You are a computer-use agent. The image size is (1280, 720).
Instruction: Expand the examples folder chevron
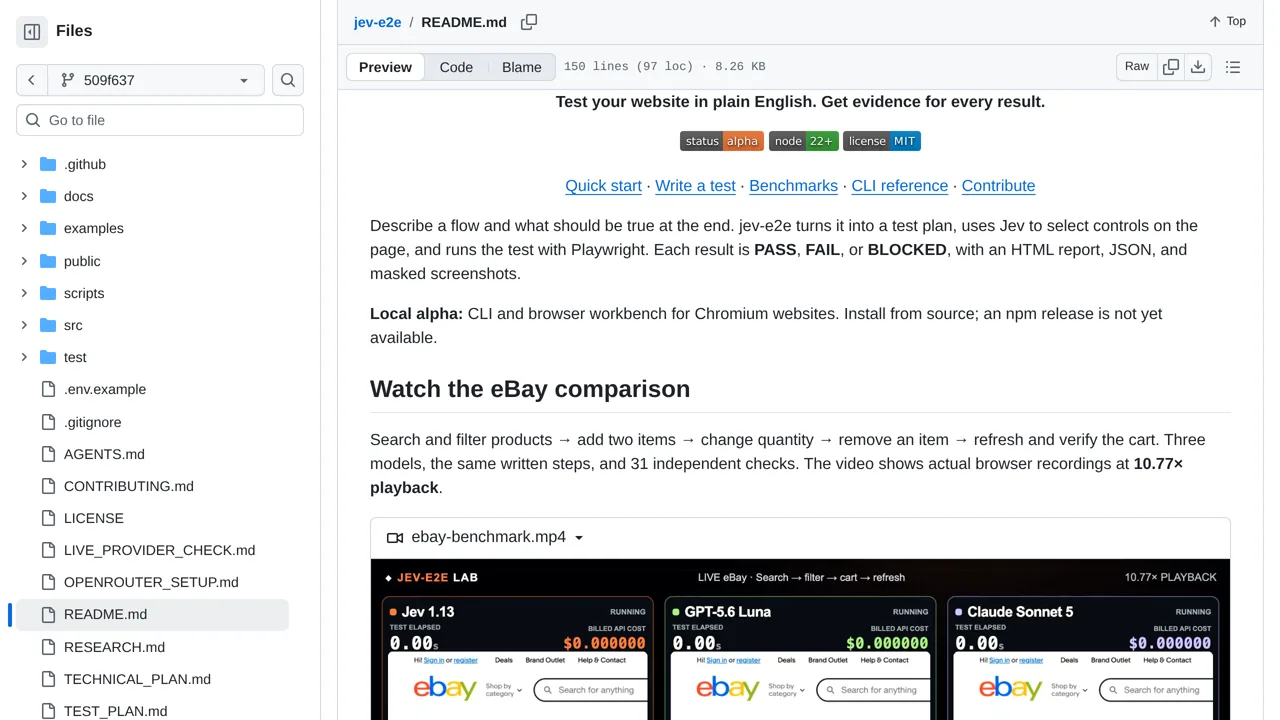point(24,228)
